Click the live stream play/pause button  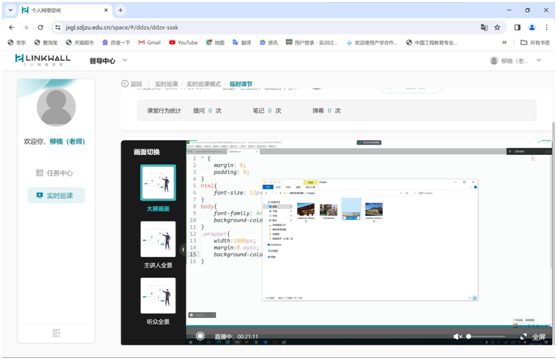(x=200, y=336)
